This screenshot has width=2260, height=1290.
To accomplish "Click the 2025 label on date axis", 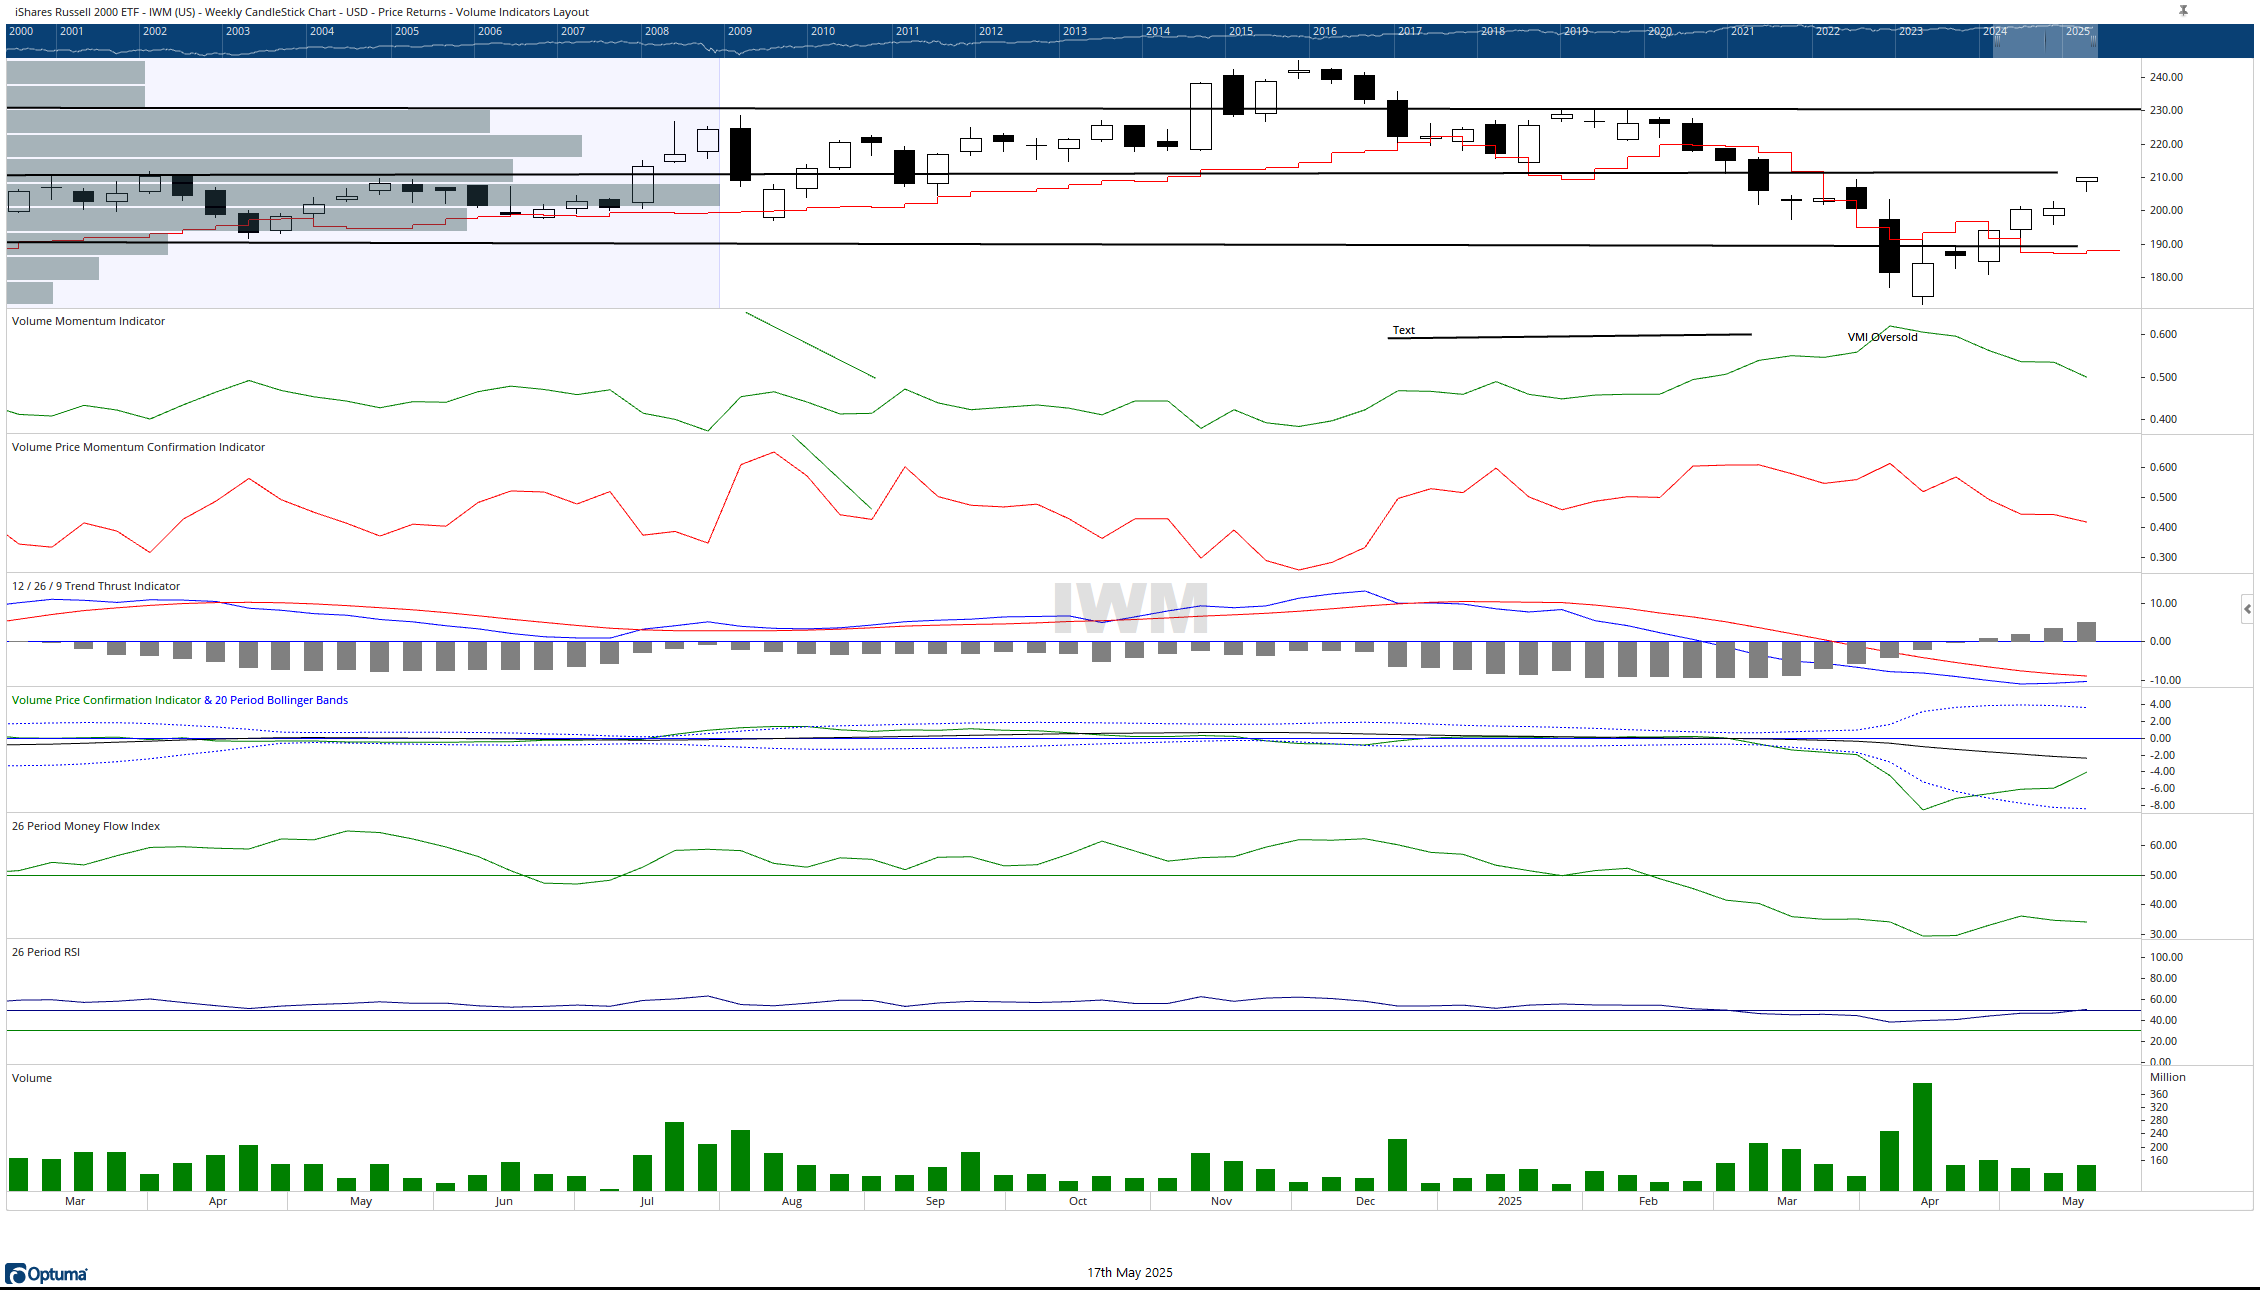I will (x=1510, y=1201).
